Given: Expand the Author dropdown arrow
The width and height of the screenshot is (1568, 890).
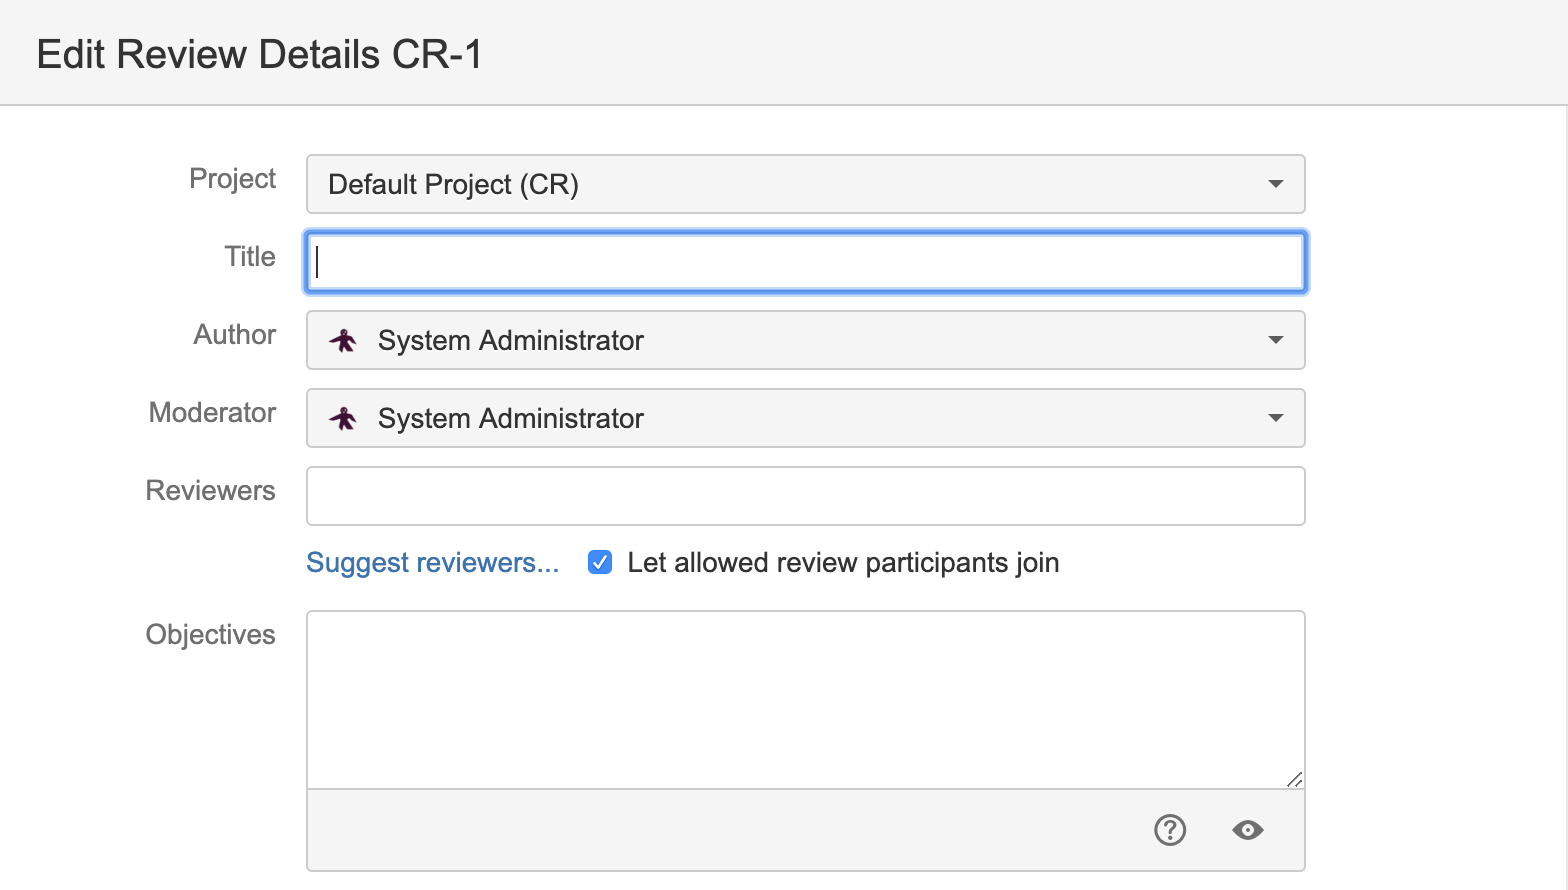Looking at the screenshot, I should coord(1275,340).
